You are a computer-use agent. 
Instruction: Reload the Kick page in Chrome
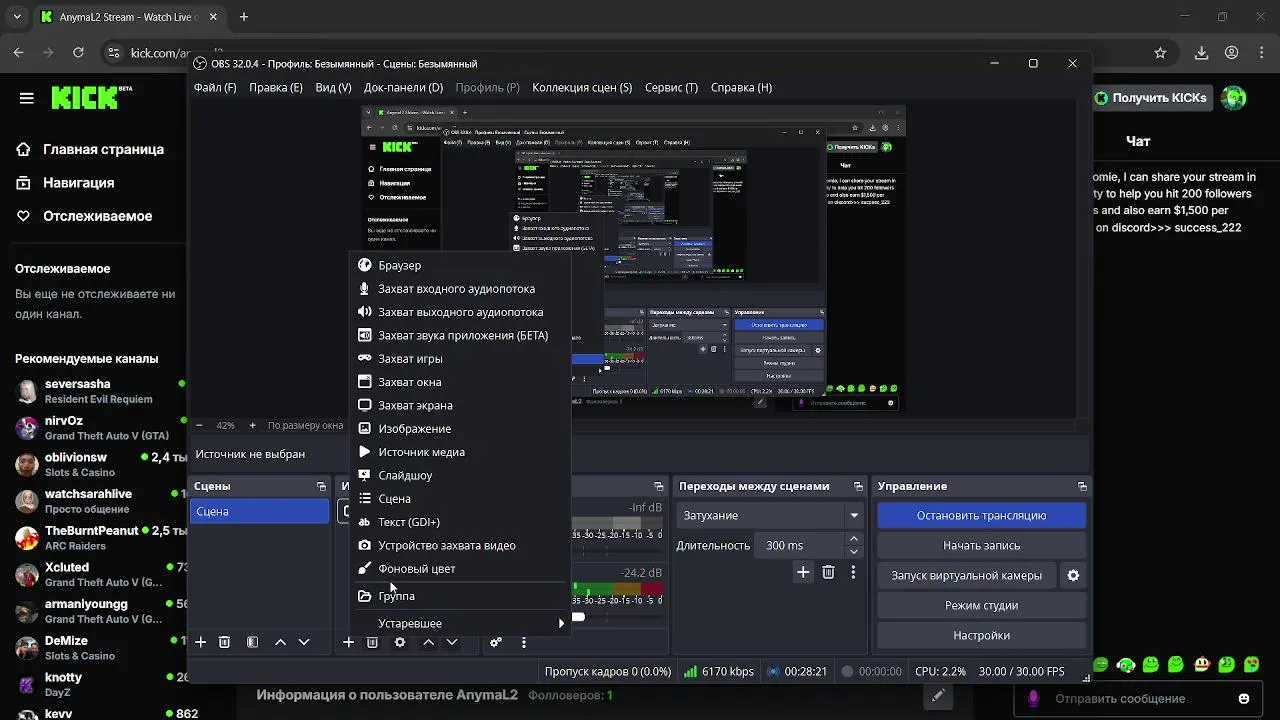click(78, 53)
